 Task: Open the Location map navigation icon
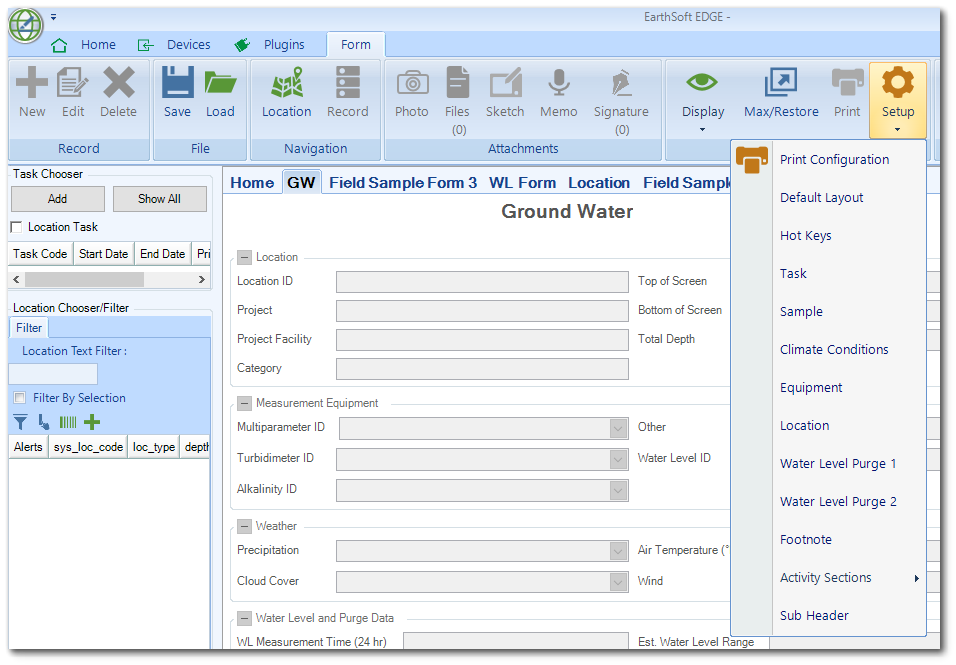[x=286, y=83]
